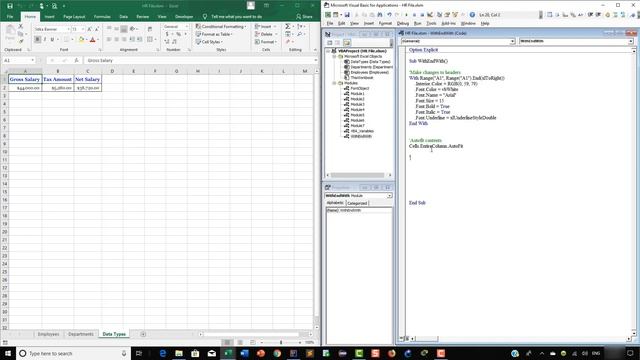The image size is (640, 360).
Task: Open the Departments sheet tab
Action: pos(81,334)
